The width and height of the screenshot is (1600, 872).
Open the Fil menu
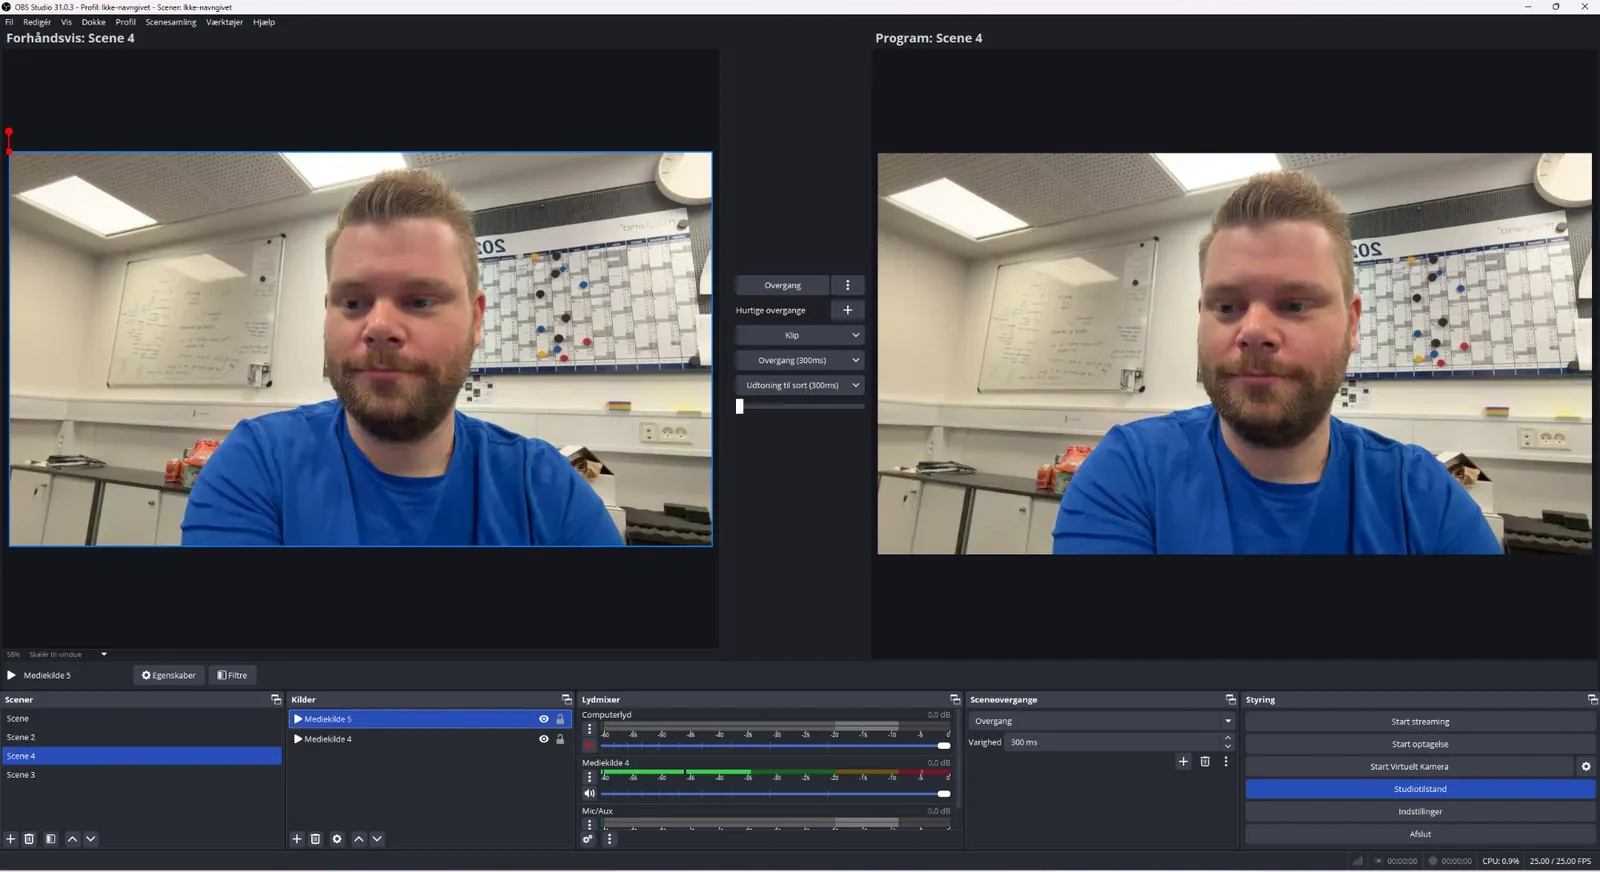9,22
